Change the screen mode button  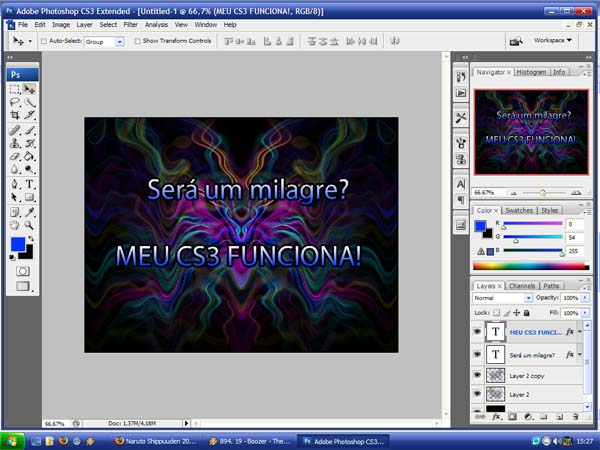[23, 286]
